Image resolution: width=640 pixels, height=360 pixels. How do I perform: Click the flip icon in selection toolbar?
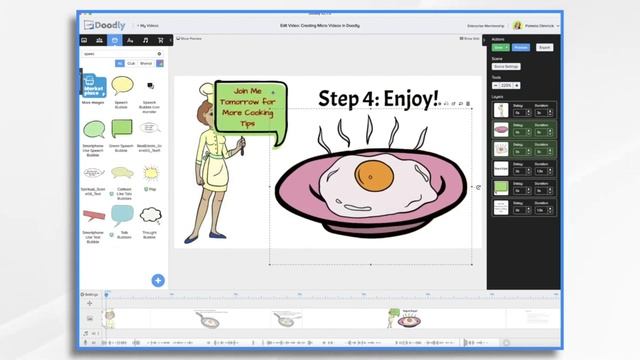point(446,104)
